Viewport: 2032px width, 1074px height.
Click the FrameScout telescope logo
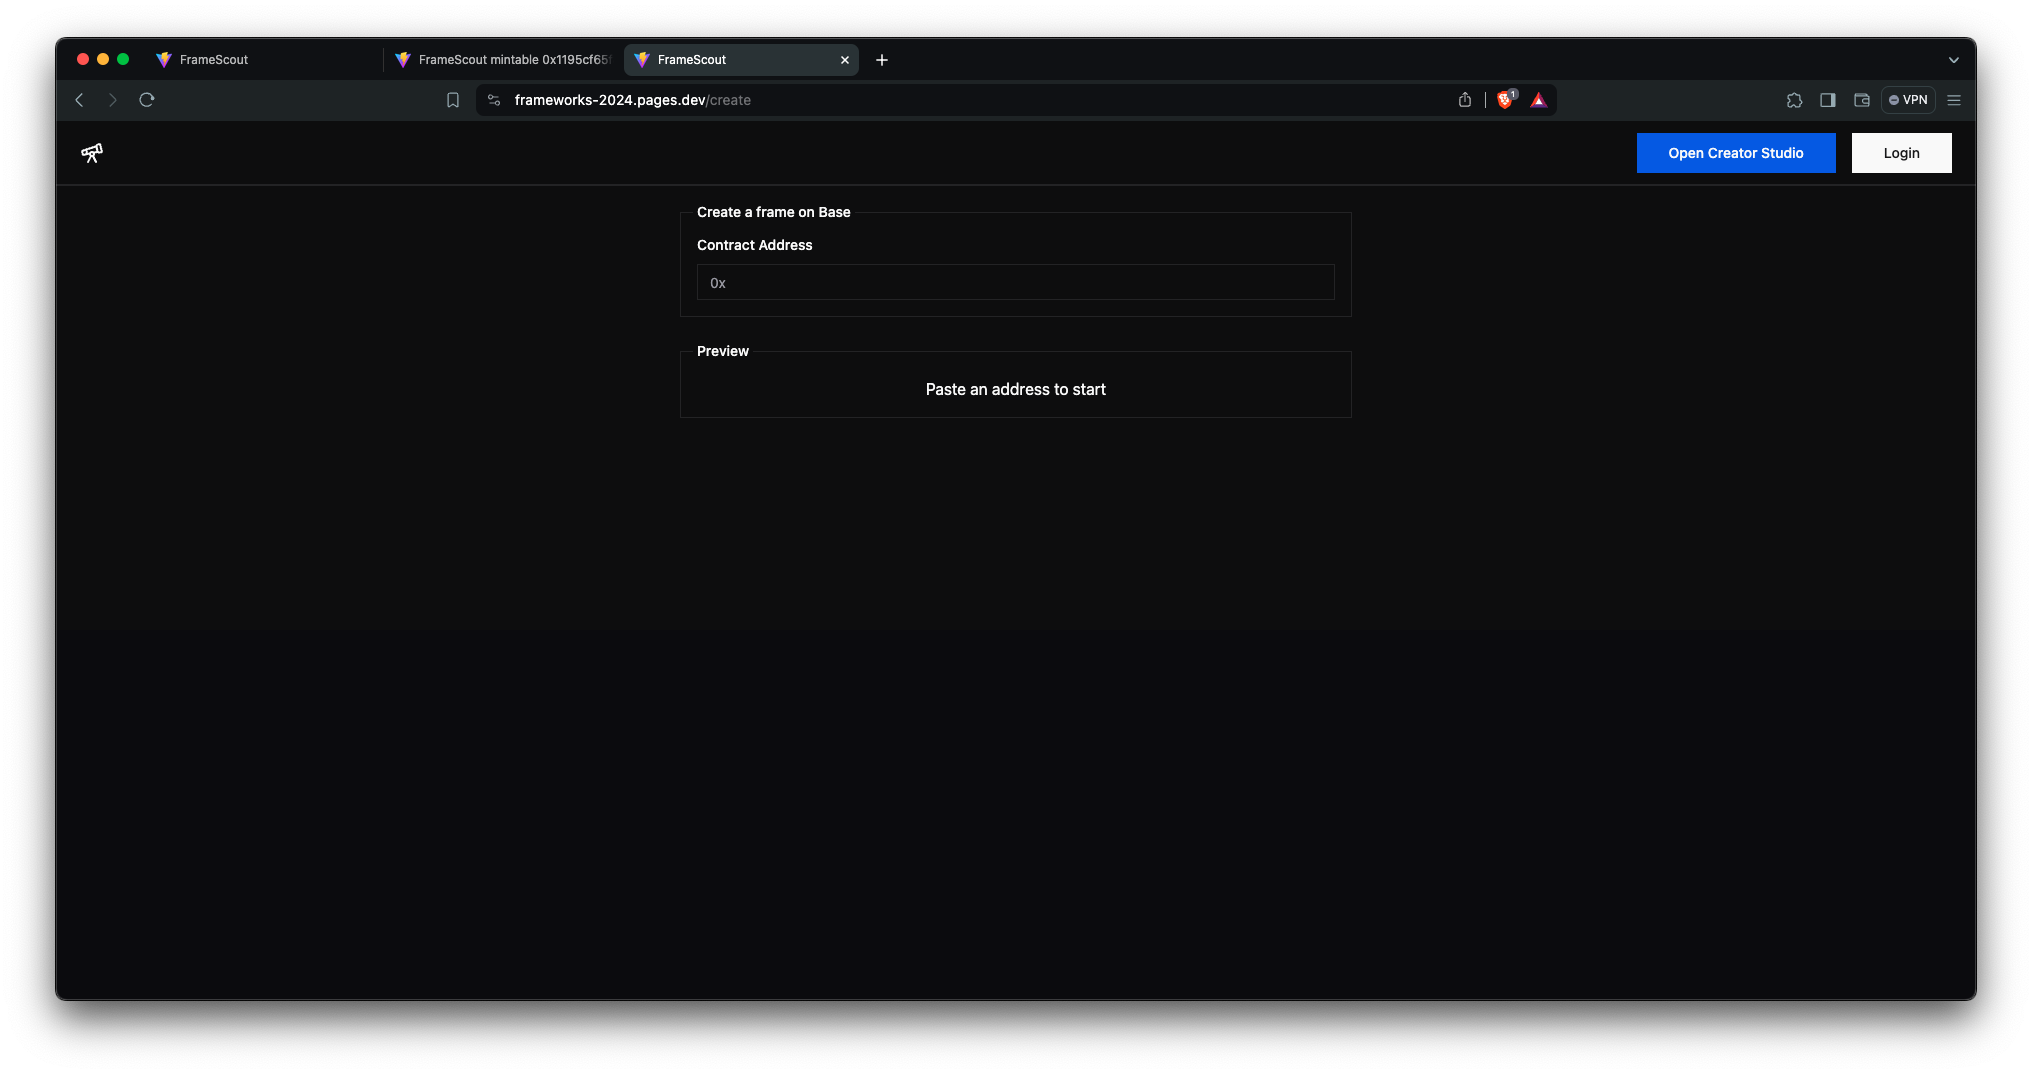point(92,153)
